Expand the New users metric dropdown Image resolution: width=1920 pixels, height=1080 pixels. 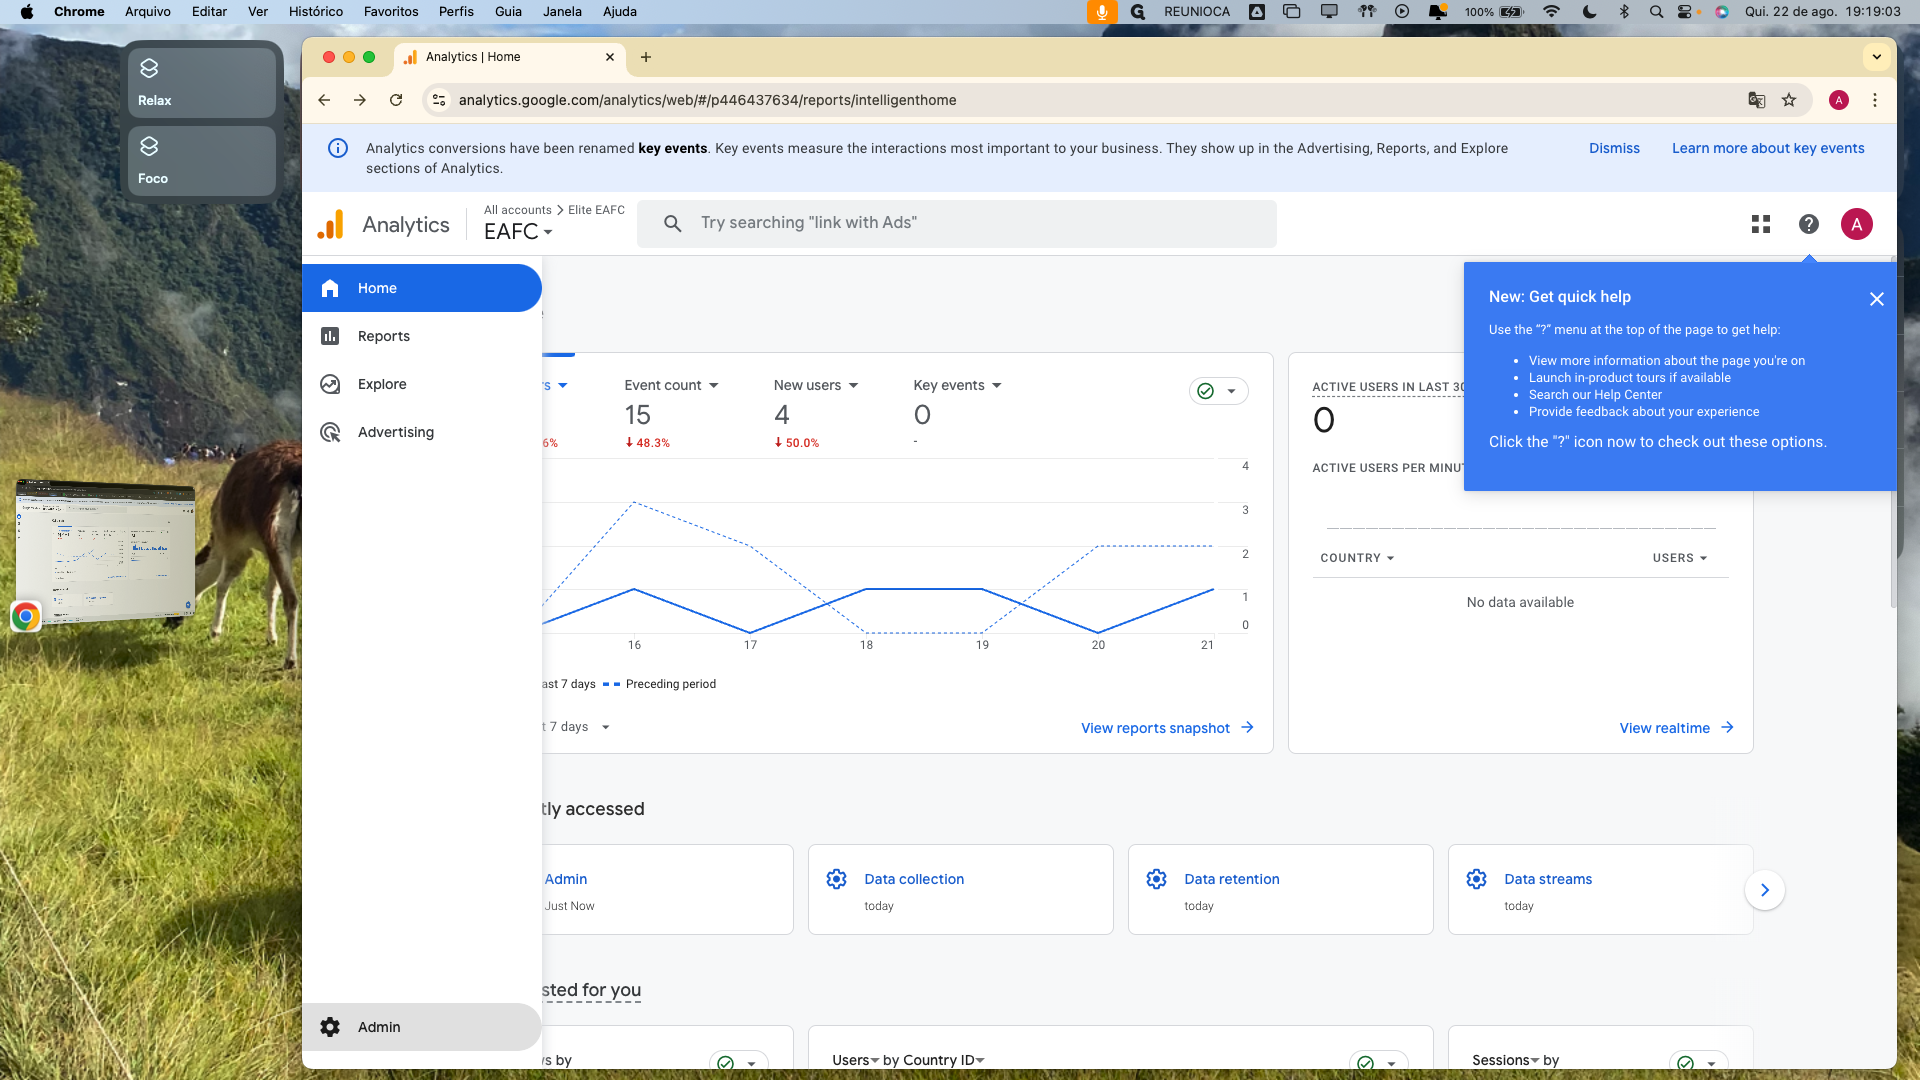click(x=853, y=386)
